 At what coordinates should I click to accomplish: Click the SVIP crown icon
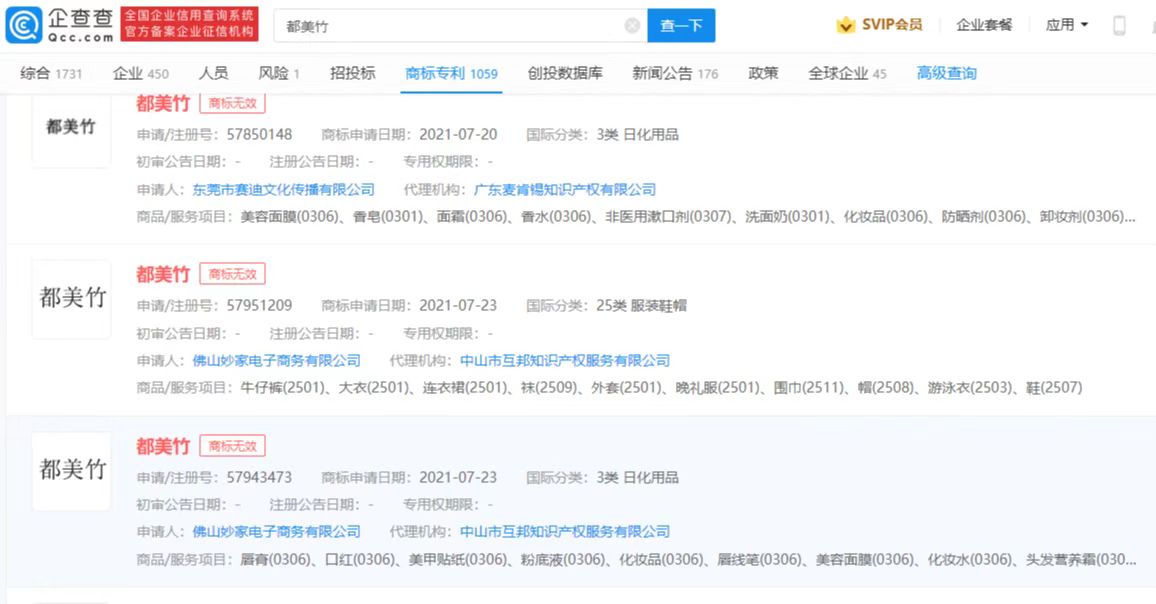tap(846, 25)
